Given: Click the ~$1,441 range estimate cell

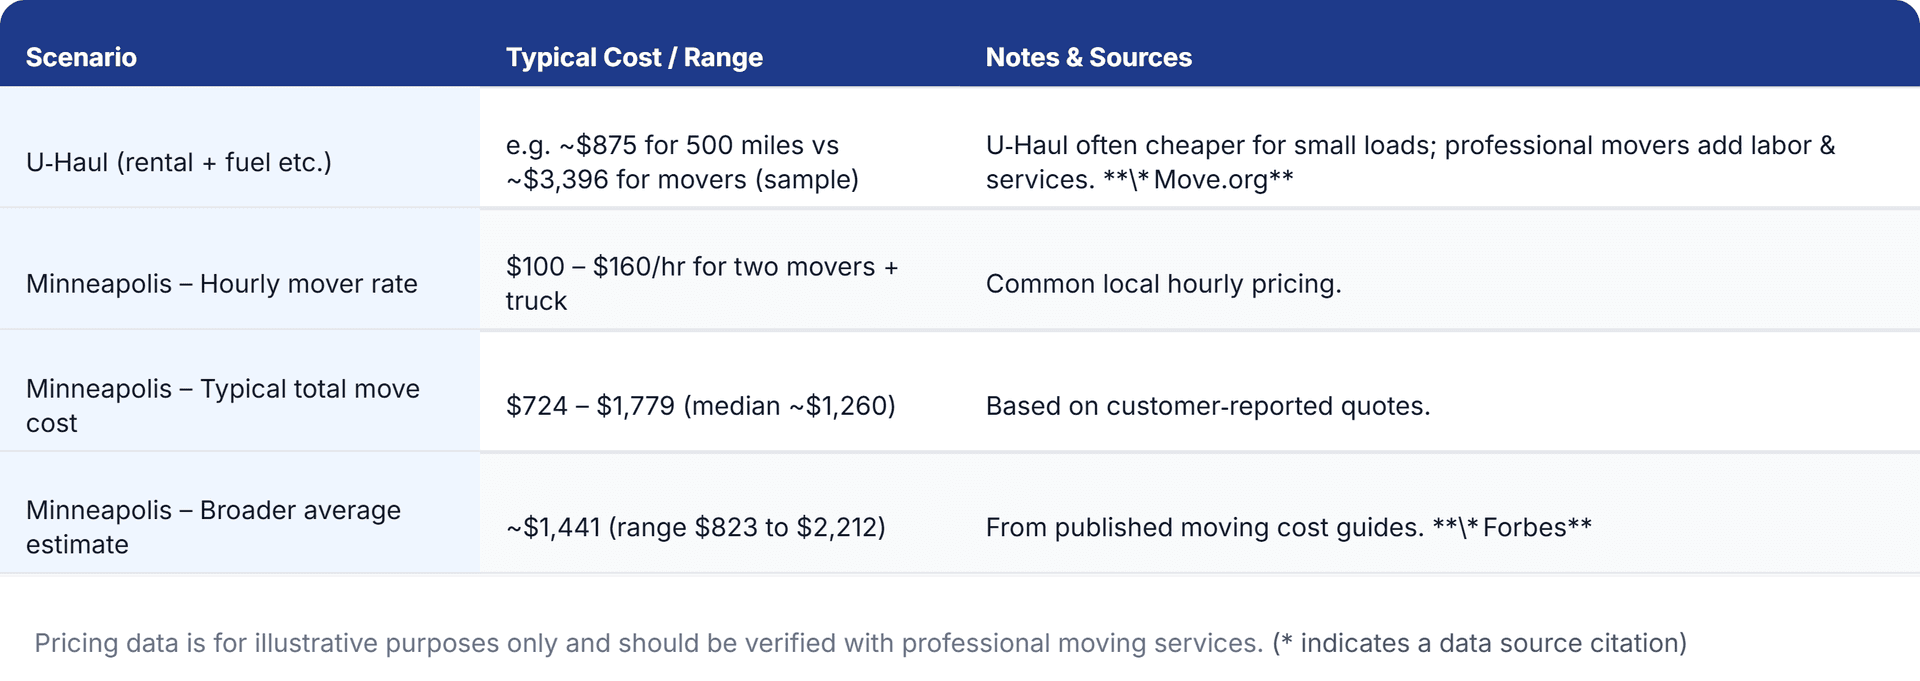Looking at the screenshot, I should point(695,527).
